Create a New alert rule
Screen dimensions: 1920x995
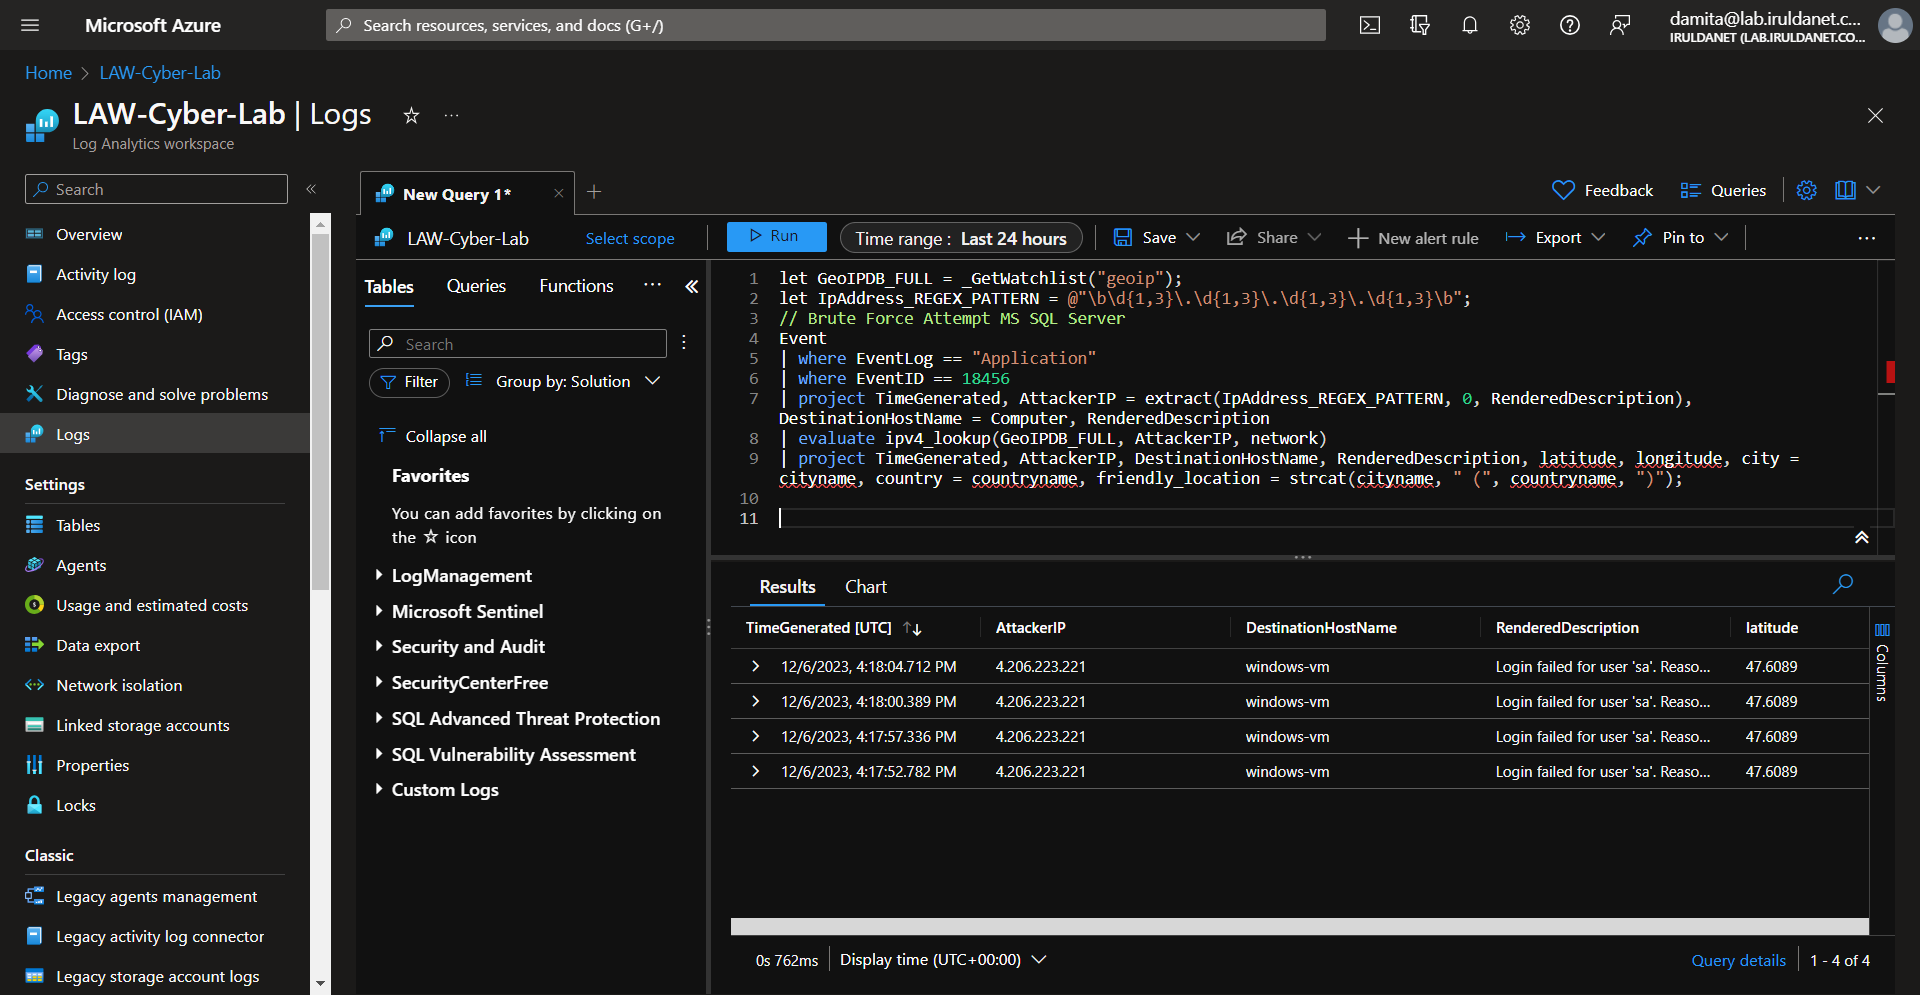(x=1413, y=238)
